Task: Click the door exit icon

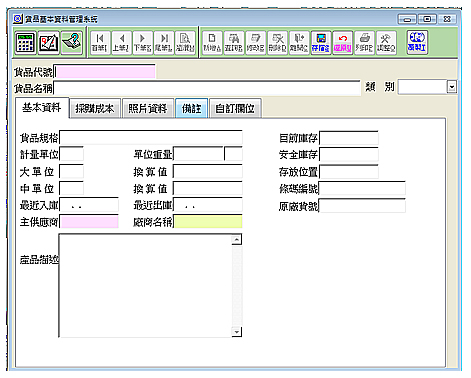Action: click(299, 42)
